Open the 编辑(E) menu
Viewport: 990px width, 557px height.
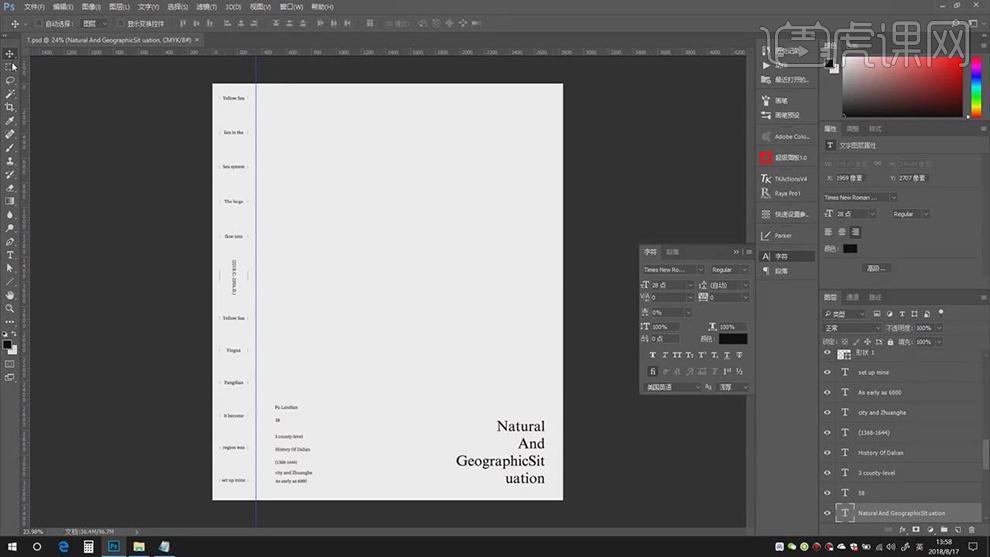63,7
